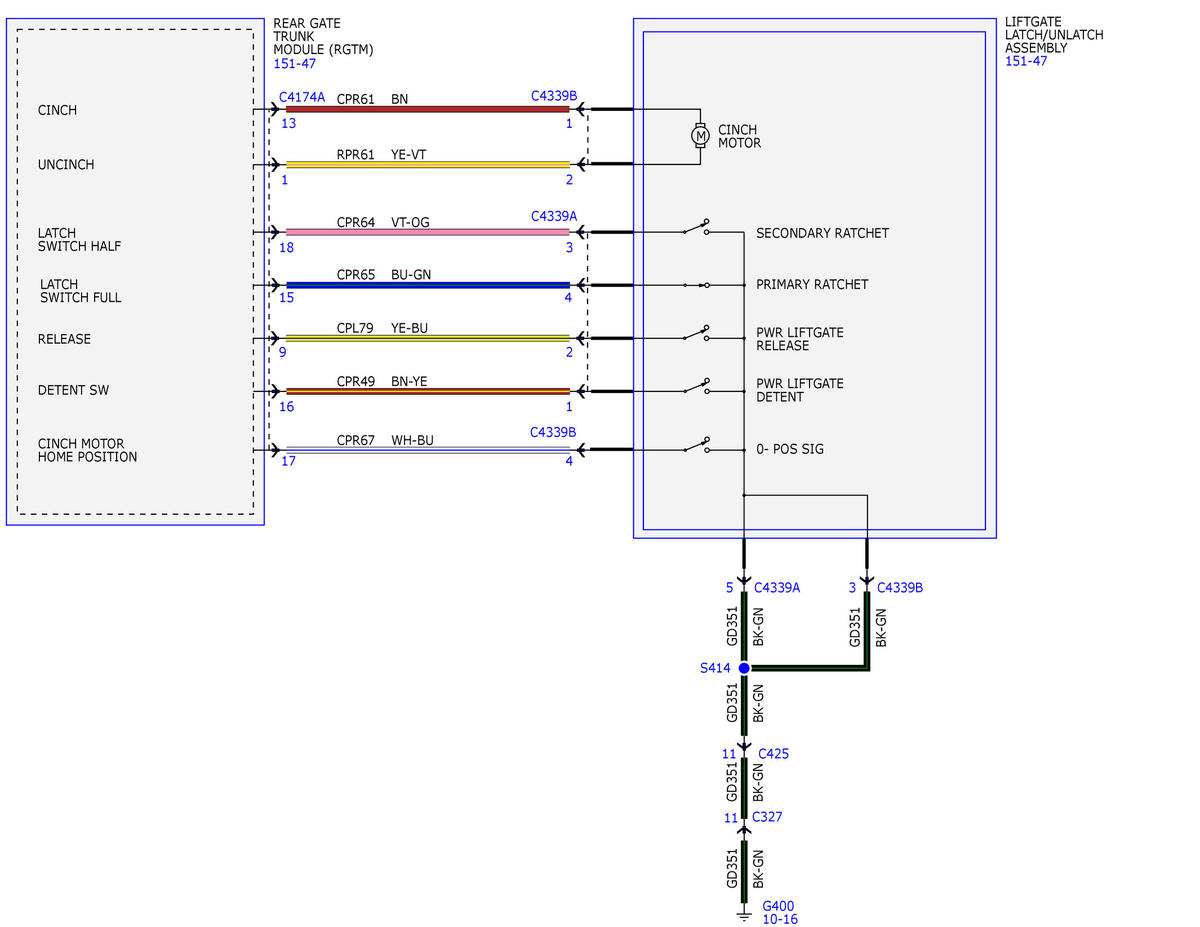This screenshot has height=927, width=1200.
Task: Click the ground symbol below G400 wire
Action: pos(744,915)
